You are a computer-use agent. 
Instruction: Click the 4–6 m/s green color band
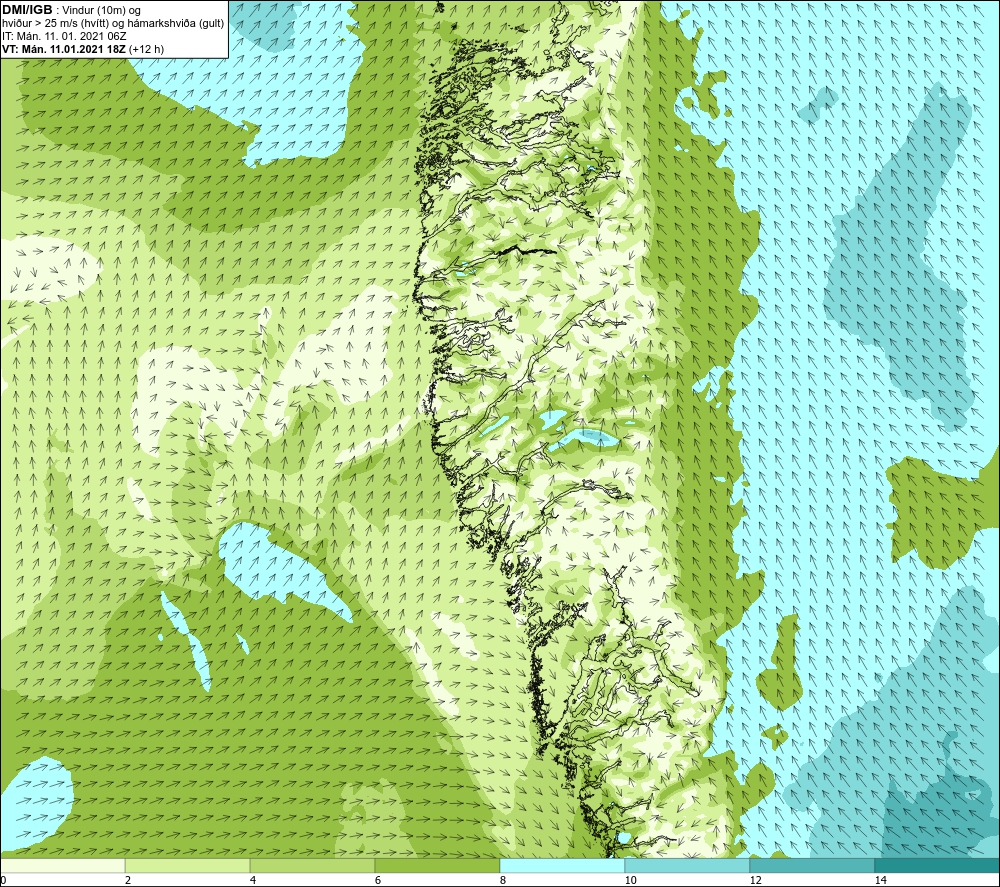coord(312,866)
